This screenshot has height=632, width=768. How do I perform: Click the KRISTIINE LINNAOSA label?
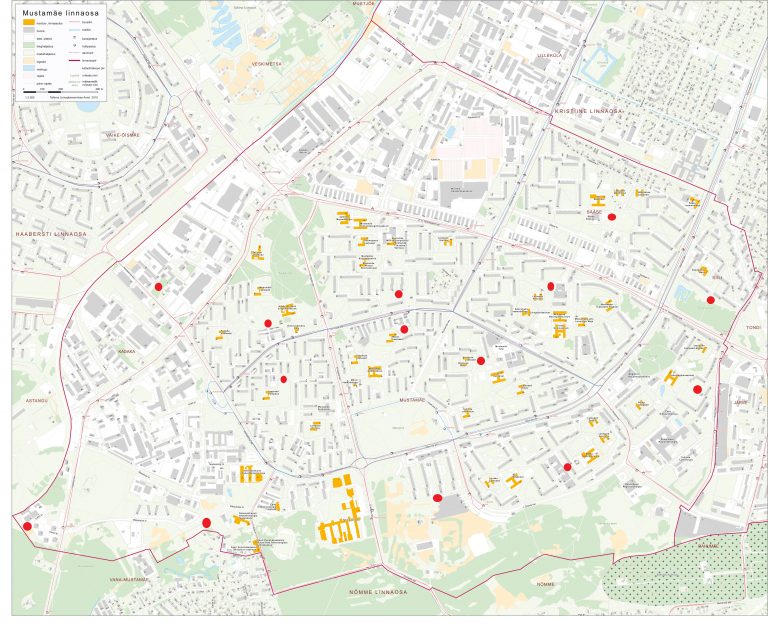tap(589, 111)
